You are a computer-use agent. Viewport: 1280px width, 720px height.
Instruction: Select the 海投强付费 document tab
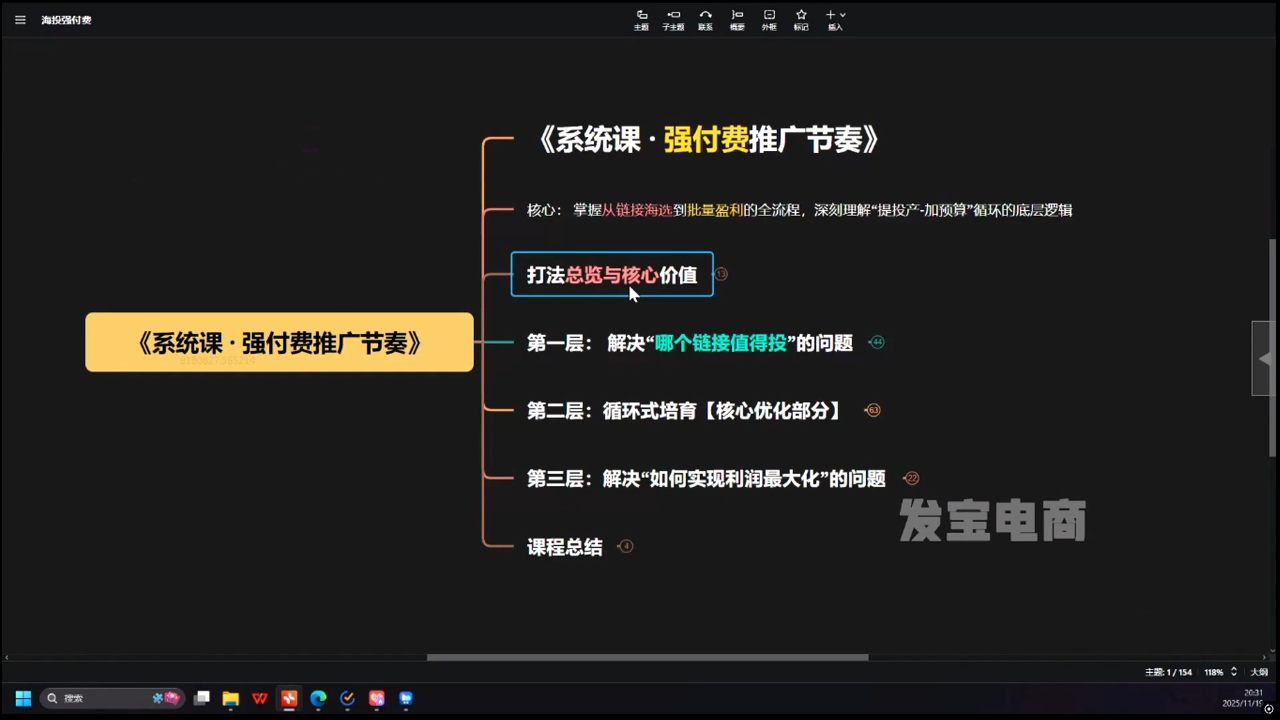[66, 19]
